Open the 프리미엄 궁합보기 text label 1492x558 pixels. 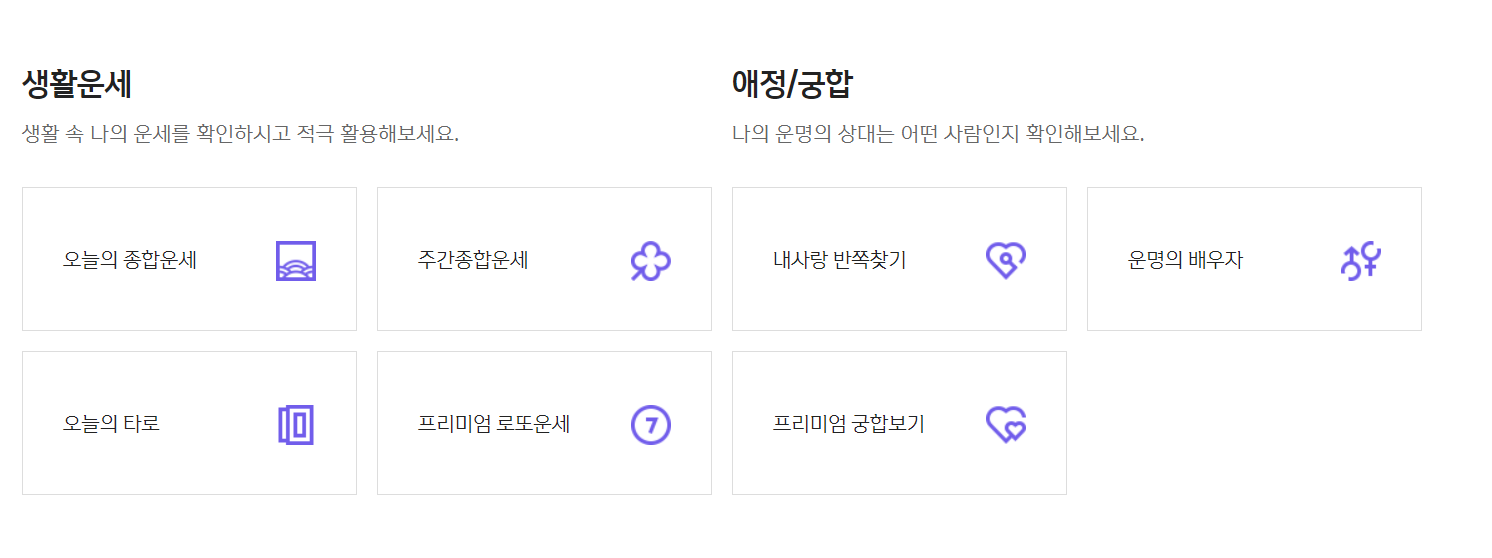(x=849, y=424)
